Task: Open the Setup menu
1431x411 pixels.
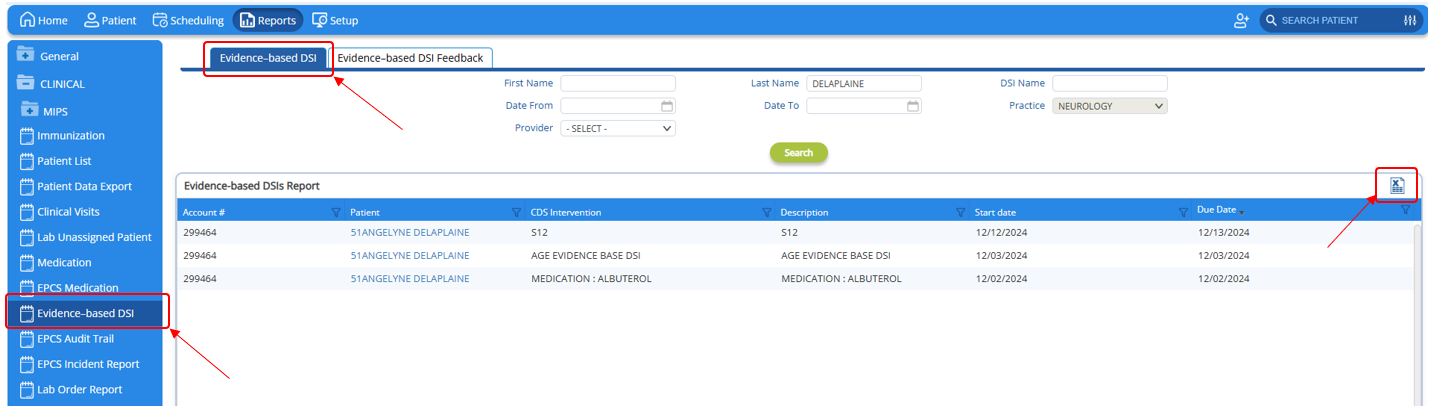Action: tap(335, 20)
